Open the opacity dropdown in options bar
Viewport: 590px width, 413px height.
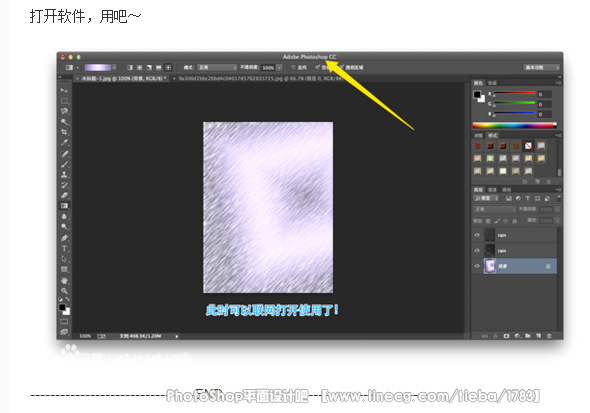click(x=280, y=68)
